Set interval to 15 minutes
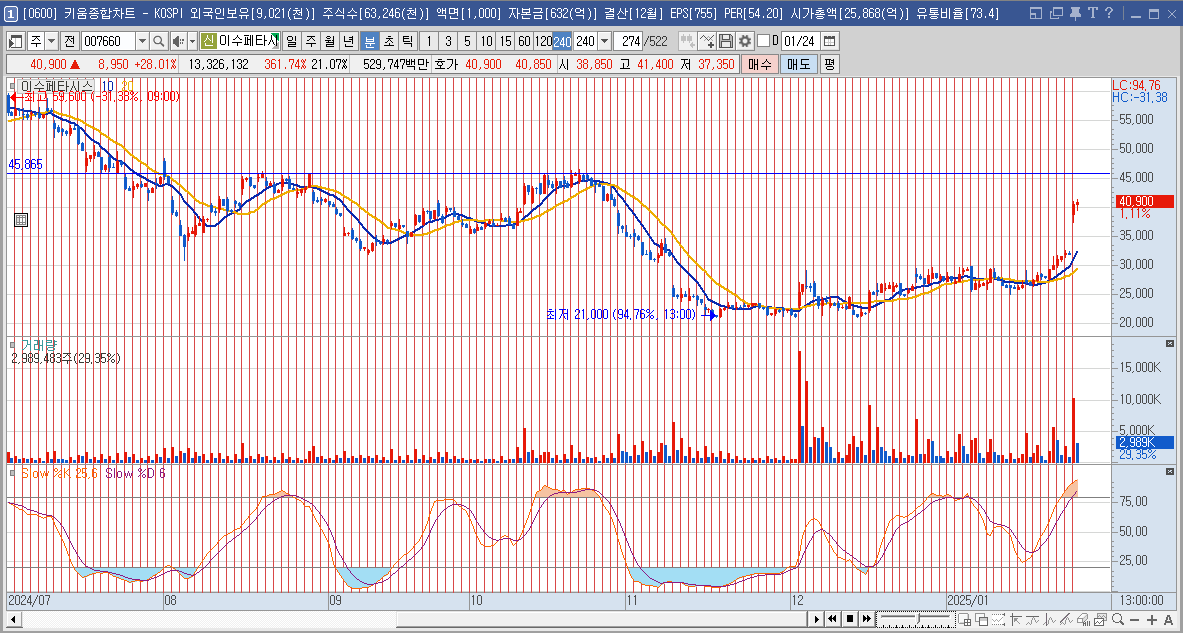The width and height of the screenshot is (1183, 633). (505, 41)
